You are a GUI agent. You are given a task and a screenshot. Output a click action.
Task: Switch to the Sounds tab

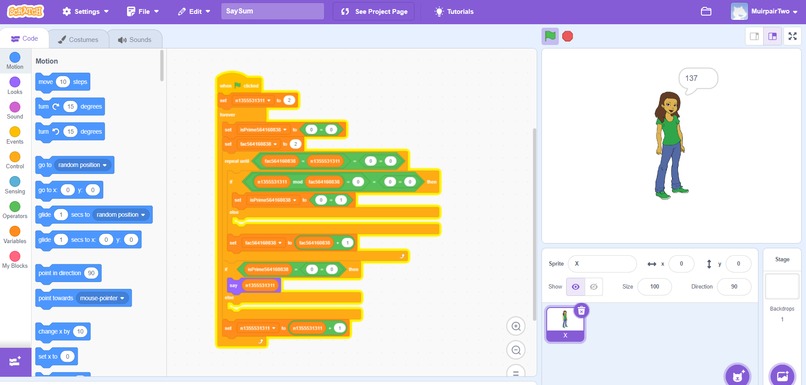(x=135, y=40)
